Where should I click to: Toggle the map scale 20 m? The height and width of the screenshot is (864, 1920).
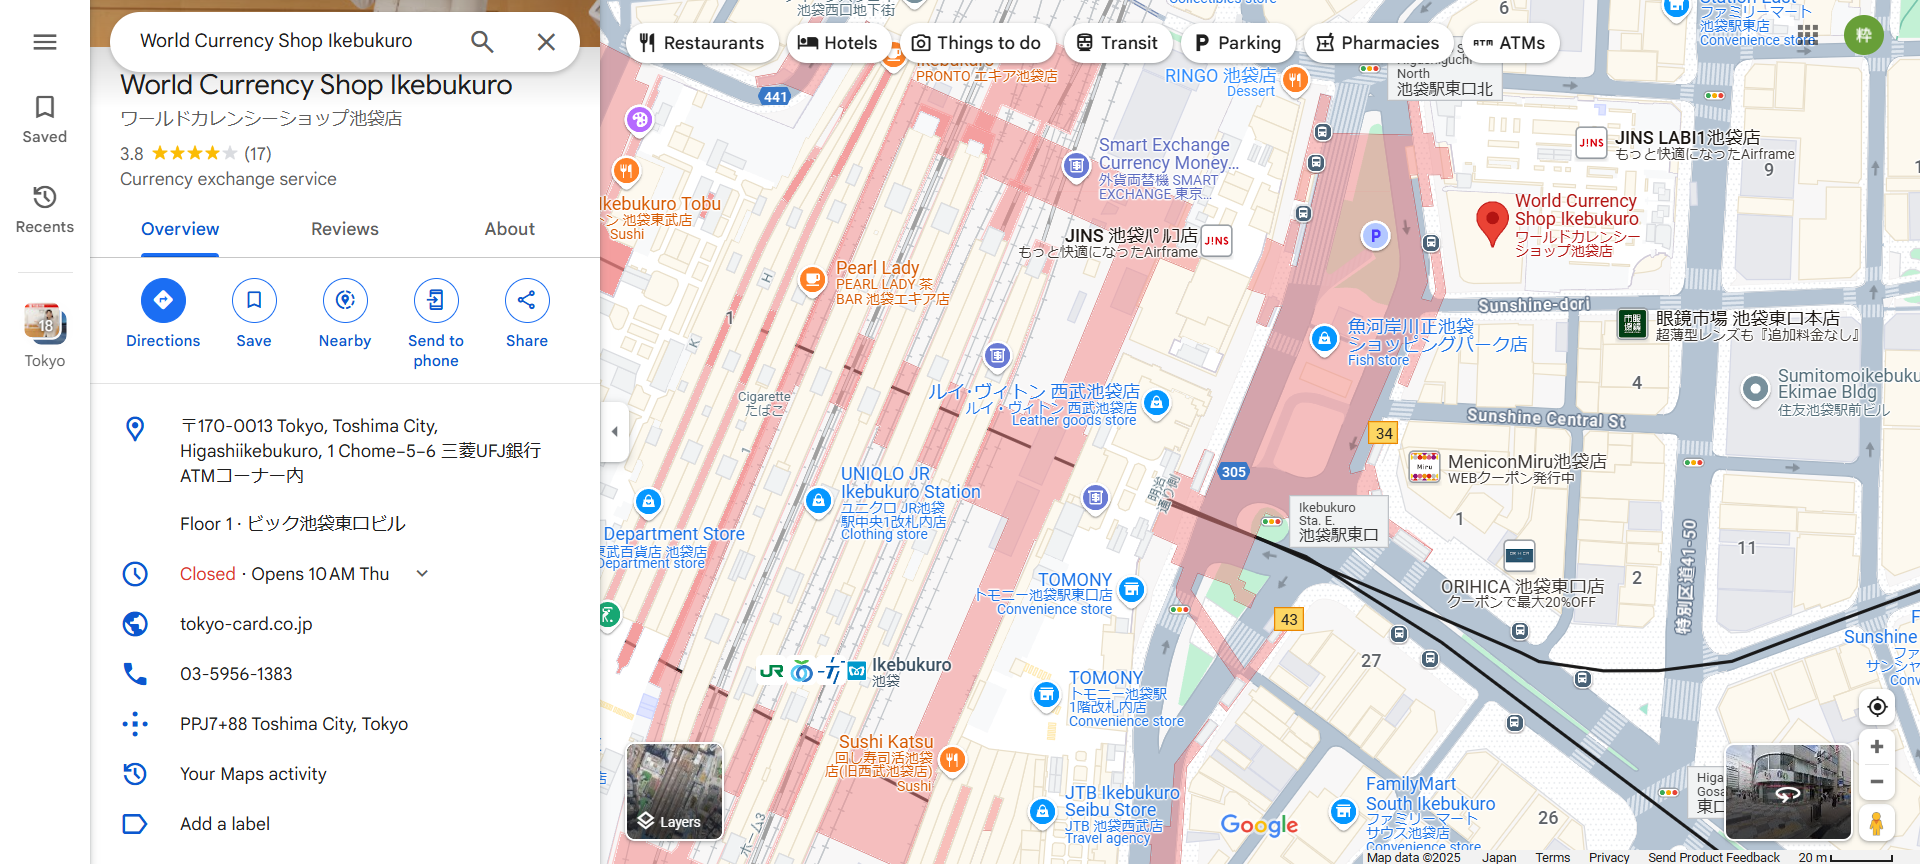tap(1845, 857)
